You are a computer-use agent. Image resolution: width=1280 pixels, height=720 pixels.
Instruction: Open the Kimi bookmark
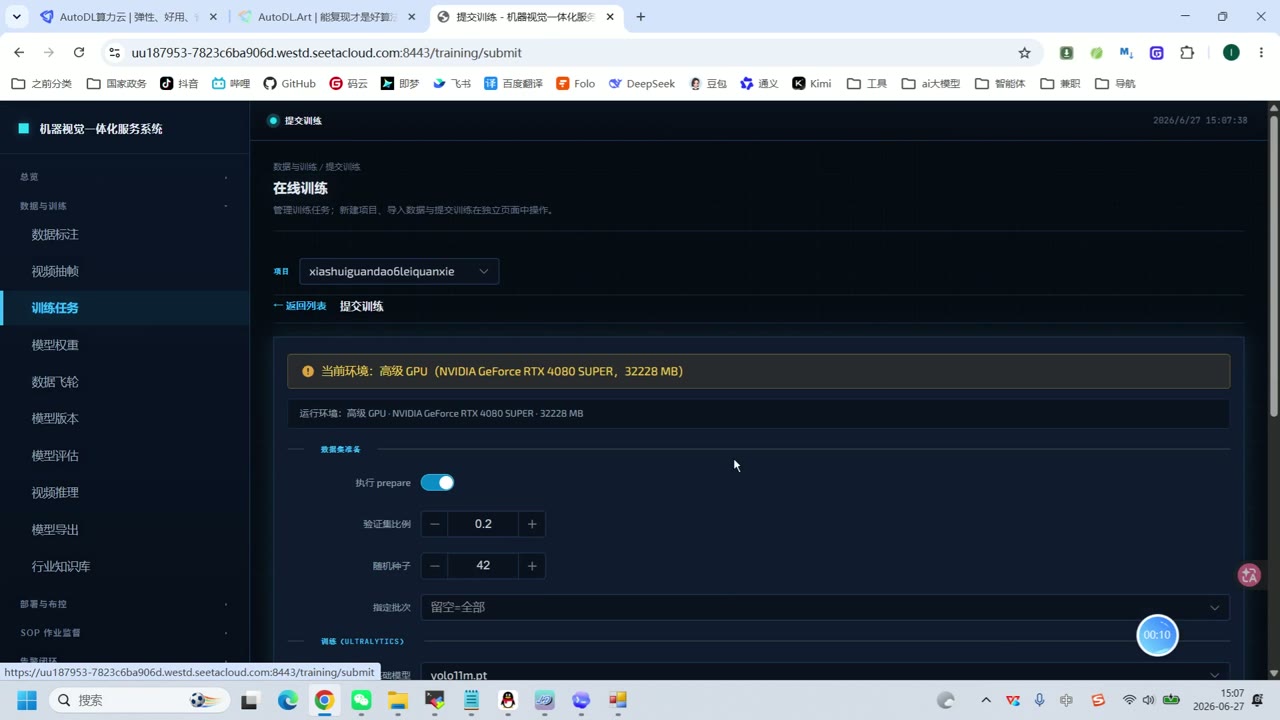point(812,83)
